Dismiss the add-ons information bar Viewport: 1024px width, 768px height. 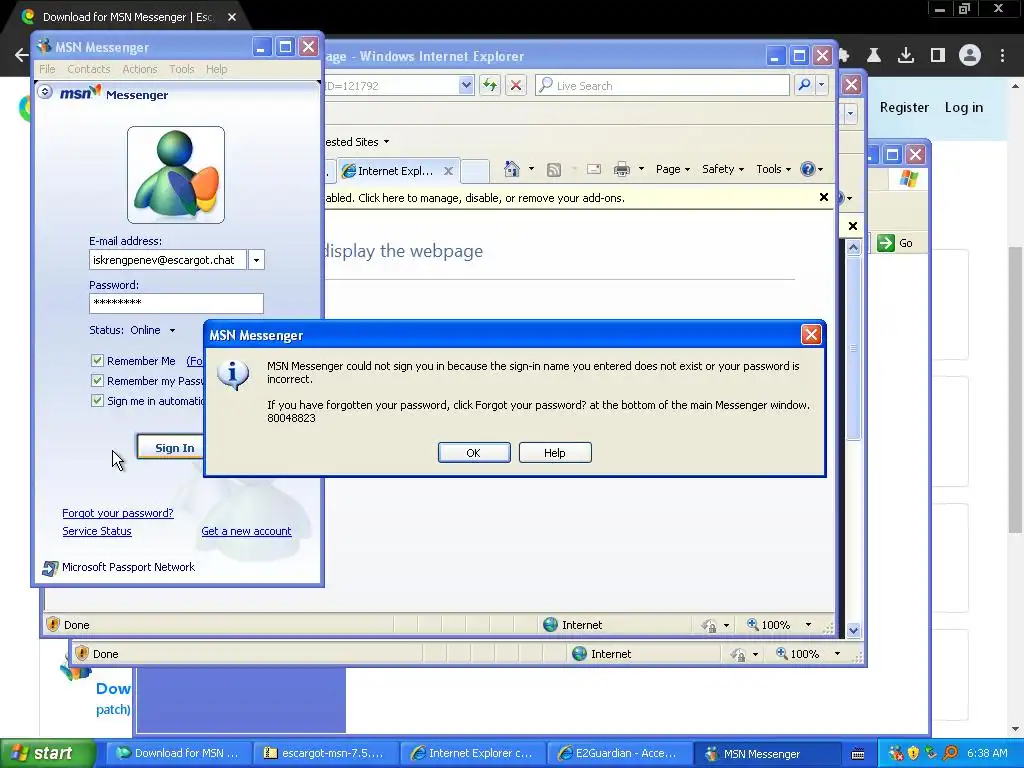point(824,197)
